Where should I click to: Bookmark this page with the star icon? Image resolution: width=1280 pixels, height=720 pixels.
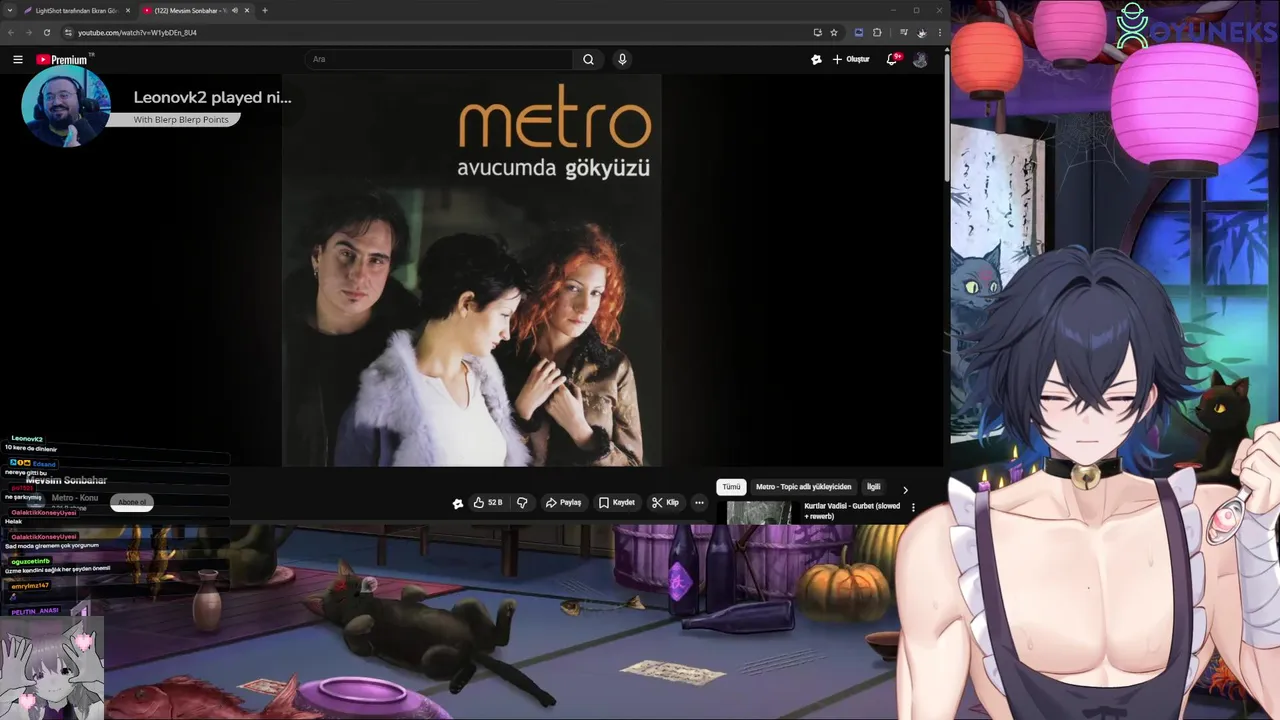[834, 32]
